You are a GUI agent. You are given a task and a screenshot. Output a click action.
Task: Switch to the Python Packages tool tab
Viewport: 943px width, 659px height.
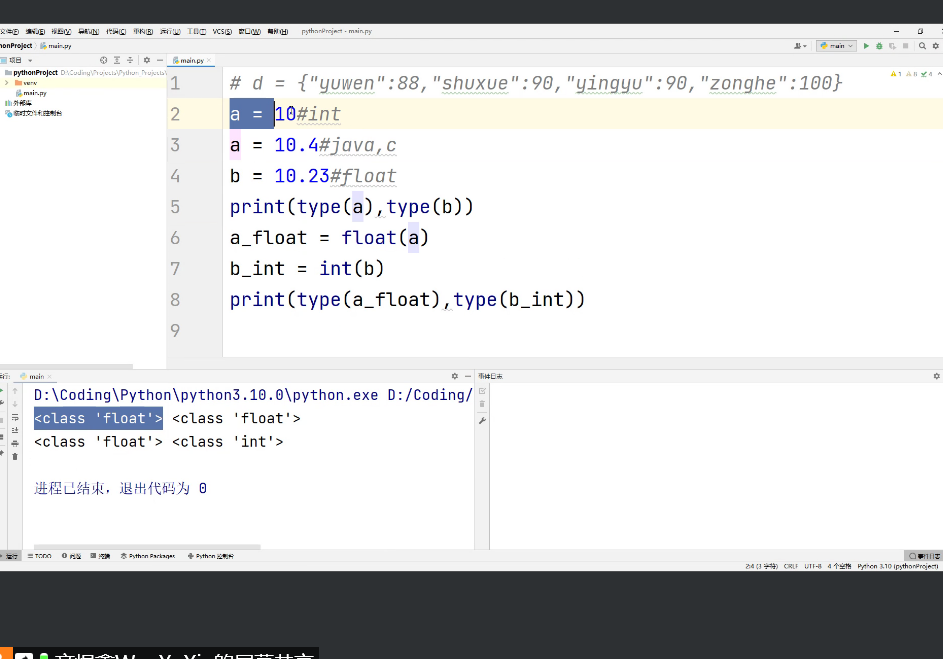[148, 556]
